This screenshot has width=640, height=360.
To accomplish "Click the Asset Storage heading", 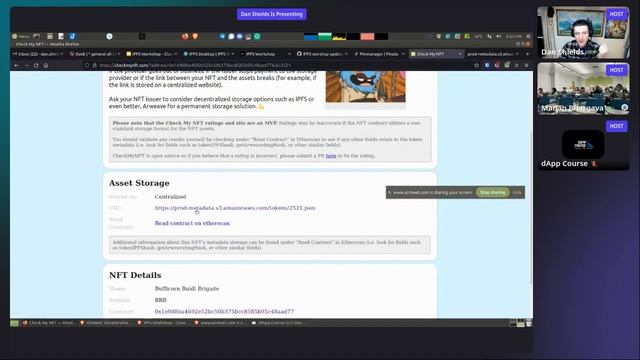I will click(139, 183).
